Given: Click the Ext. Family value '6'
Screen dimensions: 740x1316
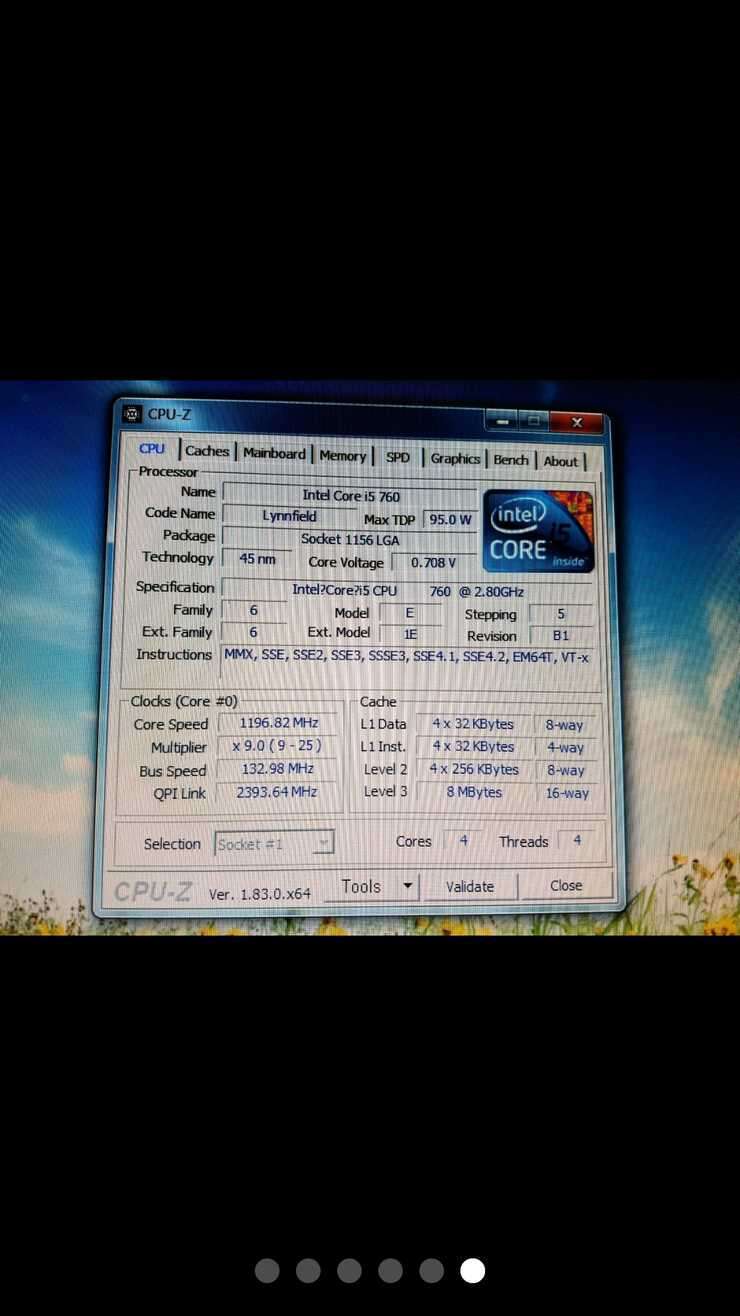Looking at the screenshot, I should click(x=254, y=632).
